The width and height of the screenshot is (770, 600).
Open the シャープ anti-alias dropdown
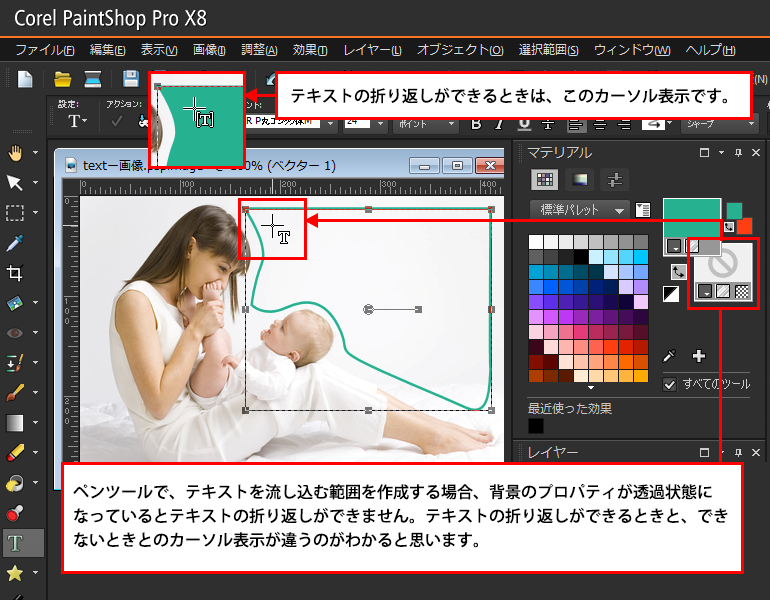tap(720, 124)
